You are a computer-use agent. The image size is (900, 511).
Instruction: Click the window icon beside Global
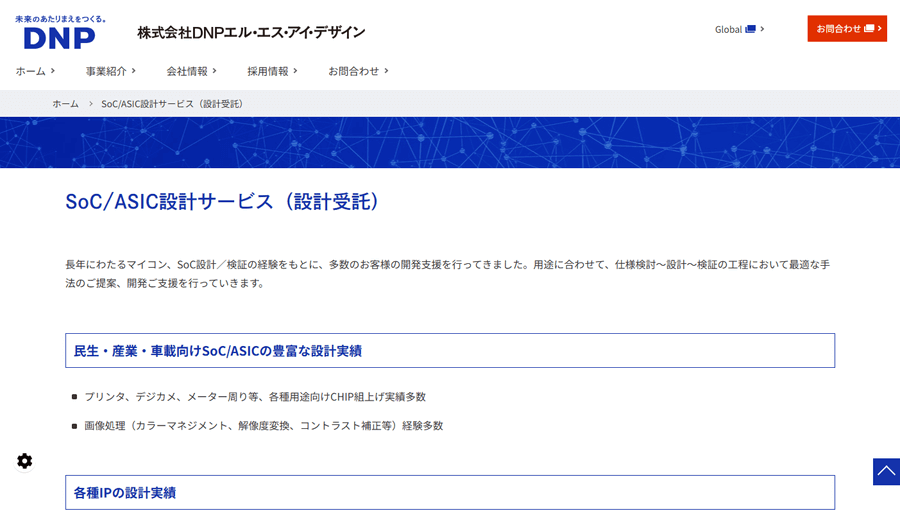(x=750, y=29)
